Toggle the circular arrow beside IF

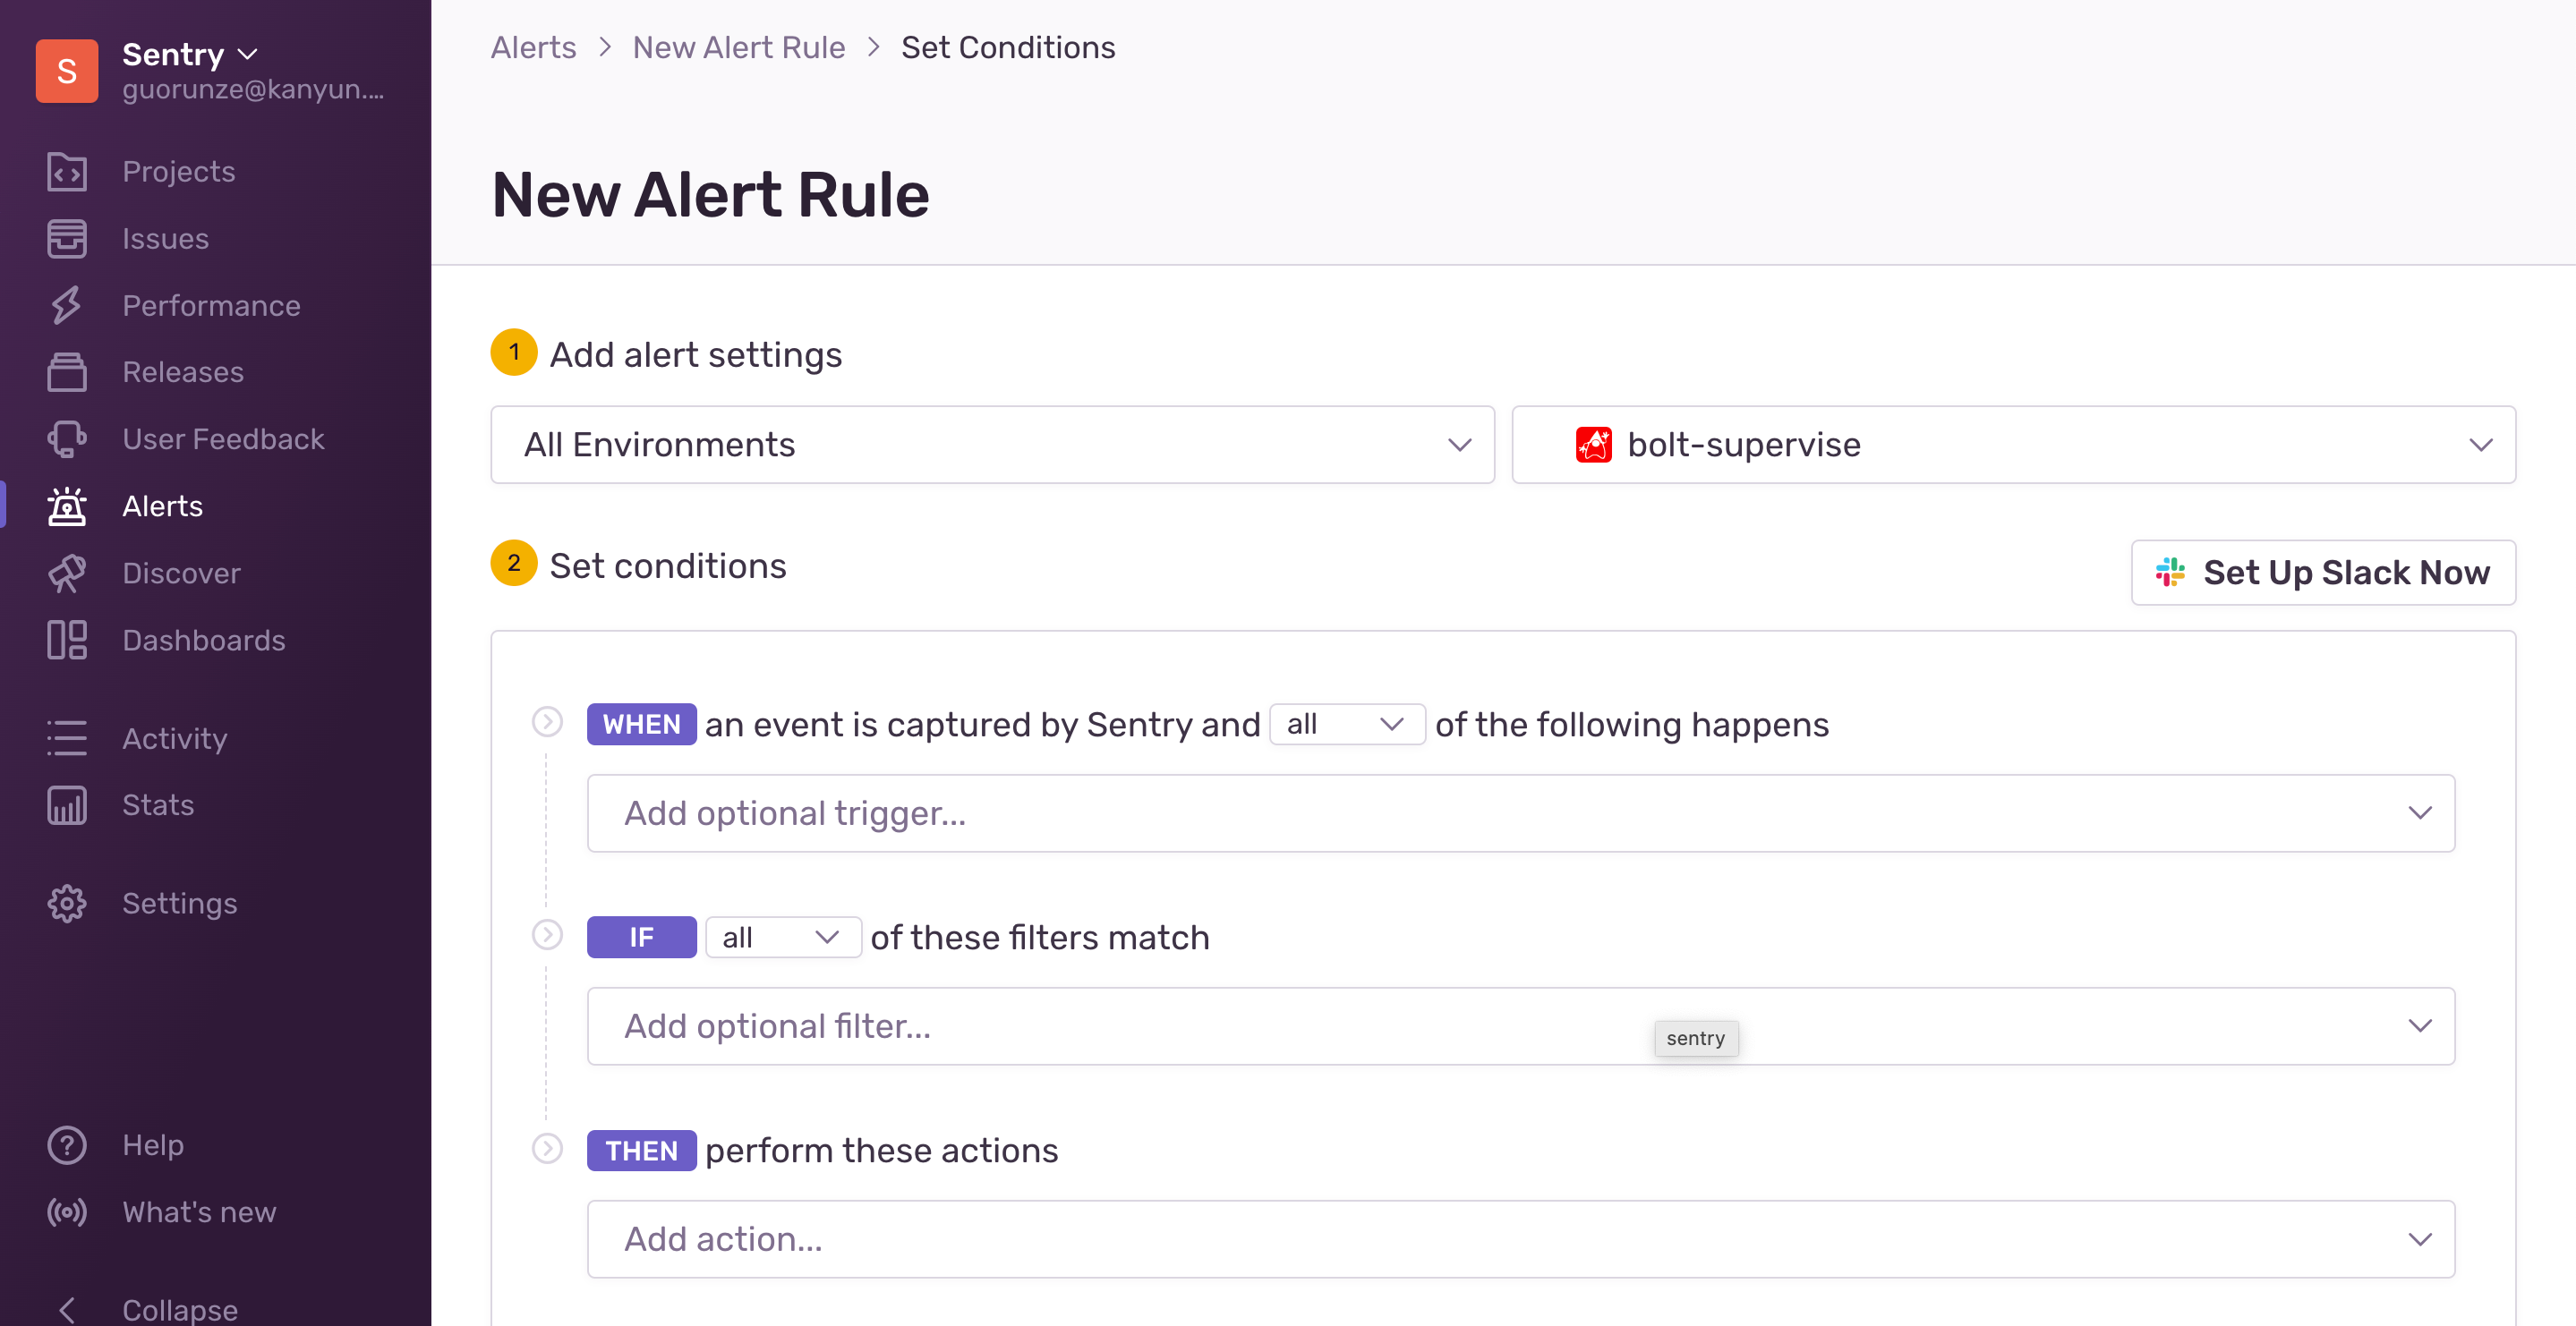click(547, 934)
